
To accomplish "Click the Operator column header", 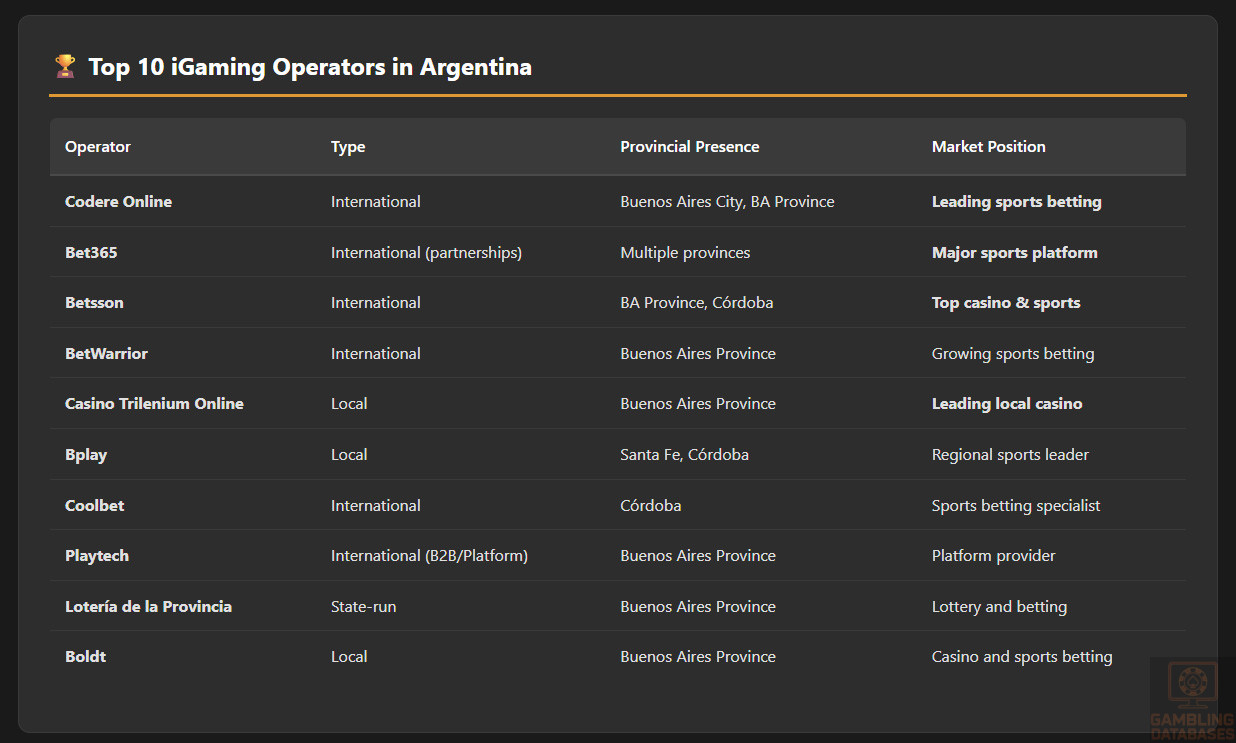I will coord(98,147).
